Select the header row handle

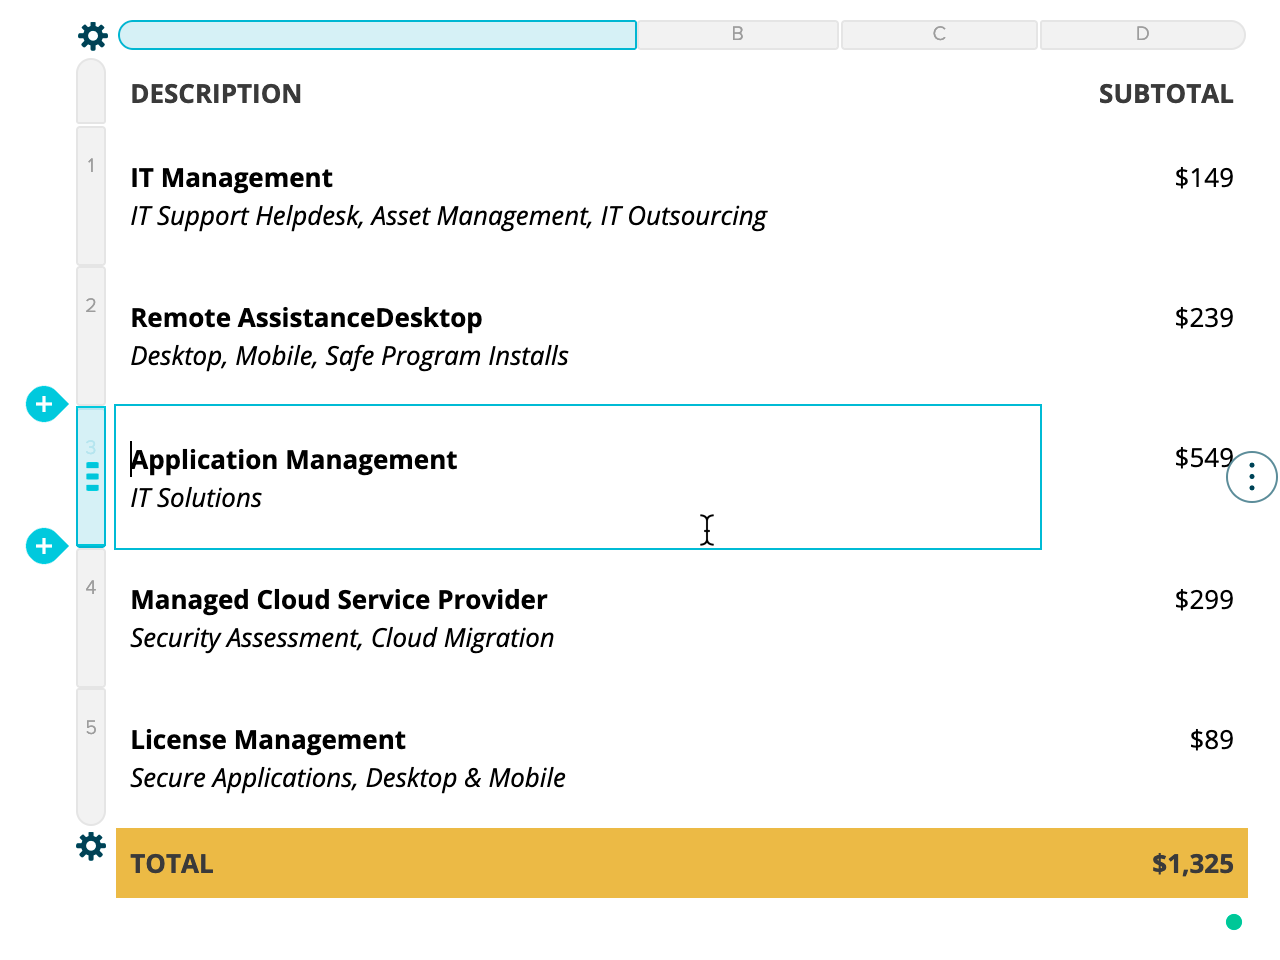click(x=91, y=91)
